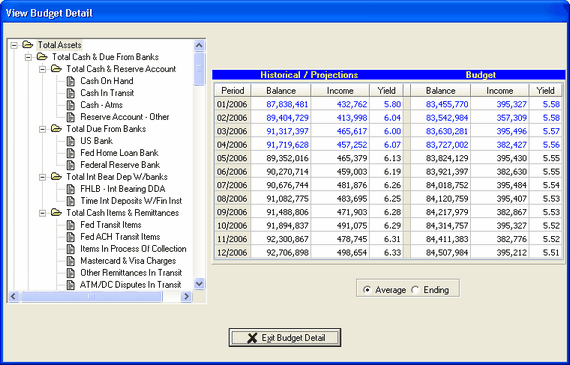
Task: Click the Fed ACH Transit Items document icon
Action: pos(71,237)
